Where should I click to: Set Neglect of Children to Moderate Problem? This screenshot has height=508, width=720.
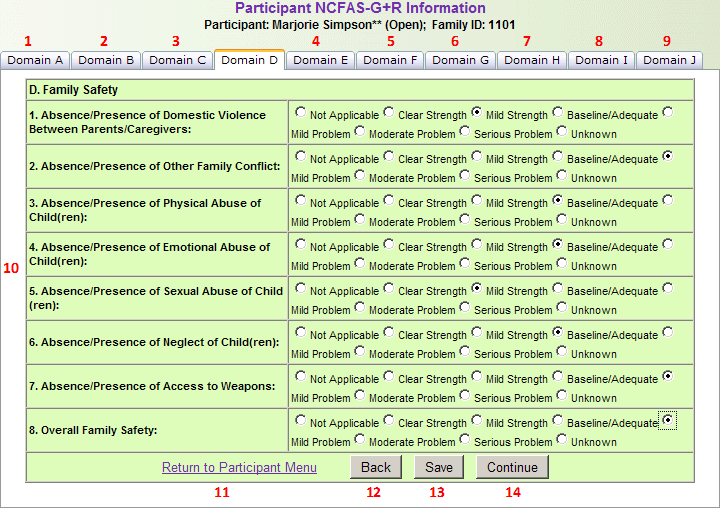(x=360, y=351)
